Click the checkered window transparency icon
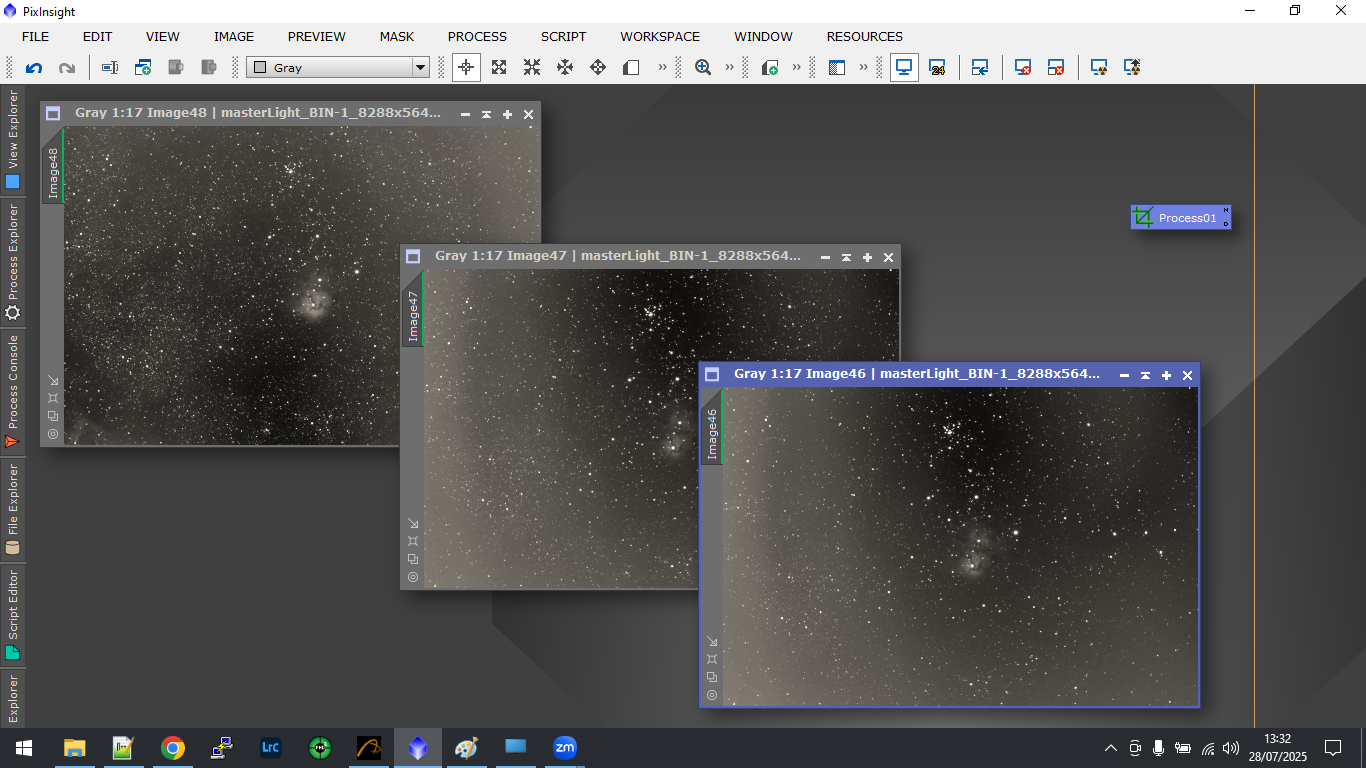This screenshot has height=768, width=1366. (837, 67)
